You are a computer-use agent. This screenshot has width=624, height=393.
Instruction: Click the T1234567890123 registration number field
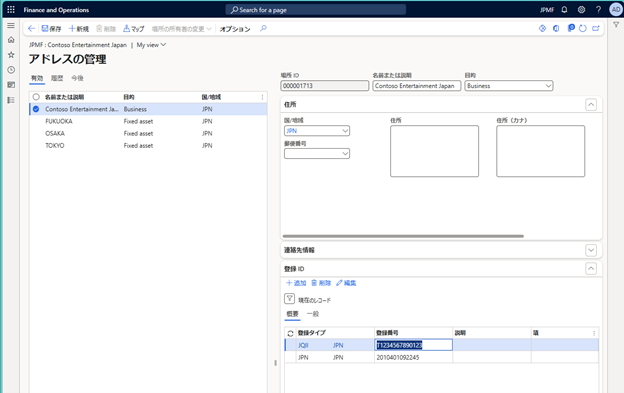click(x=413, y=345)
